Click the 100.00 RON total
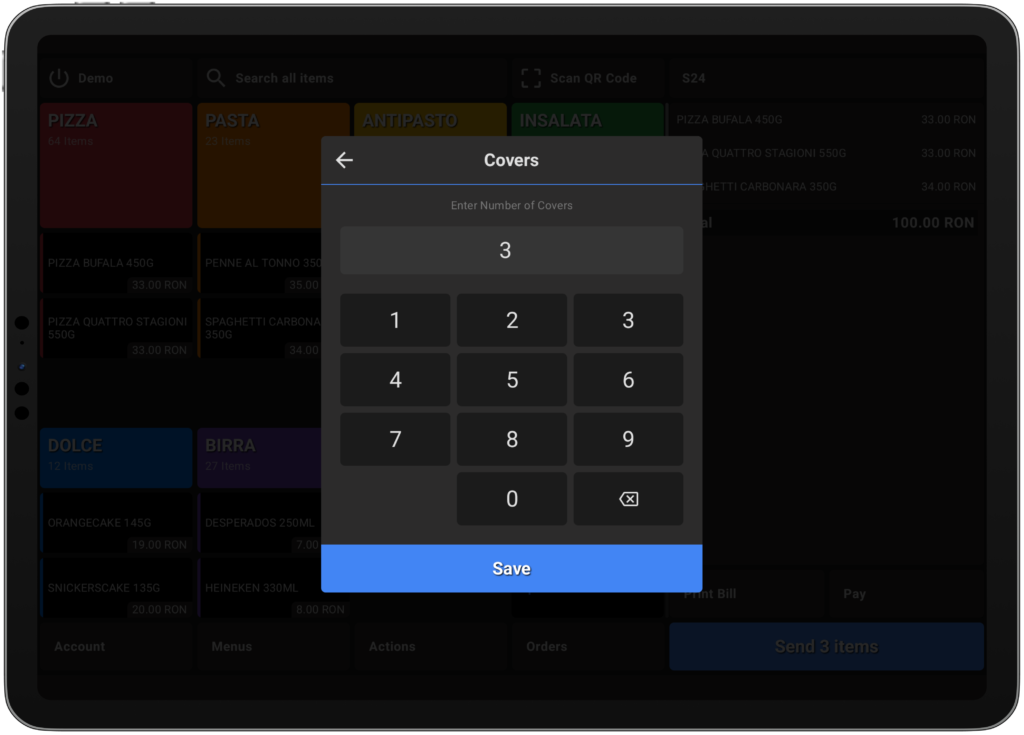 pyautogui.click(x=933, y=223)
